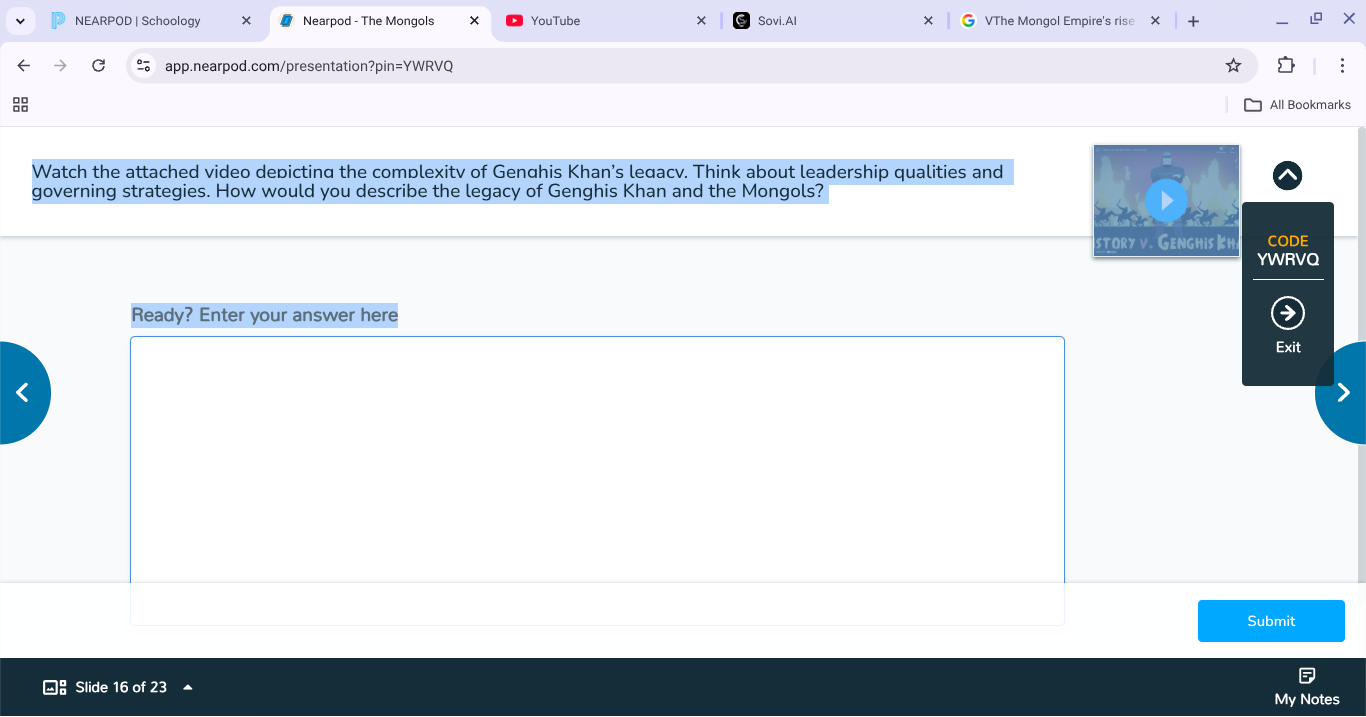Open the Extensions puzzle icon
Screen dimensions: 1366x717
[x=1286, y=66]
